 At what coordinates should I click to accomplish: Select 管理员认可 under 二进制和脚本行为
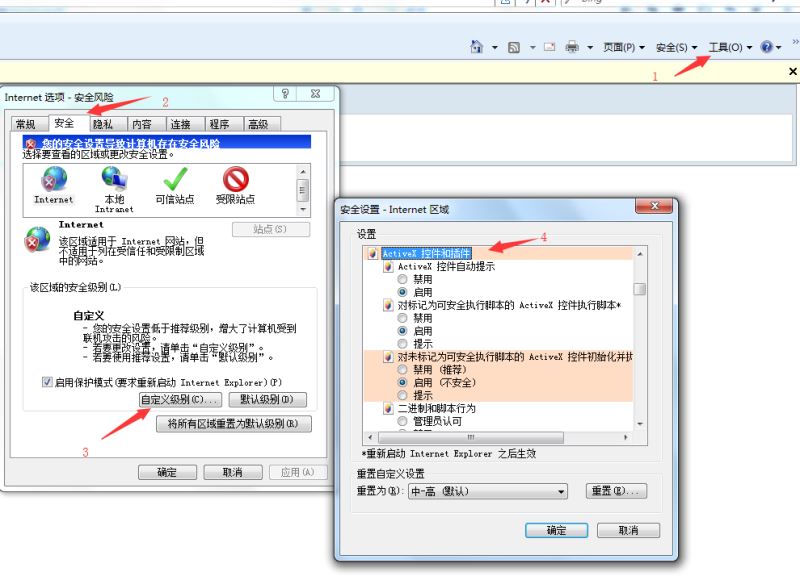click(403, 421)
